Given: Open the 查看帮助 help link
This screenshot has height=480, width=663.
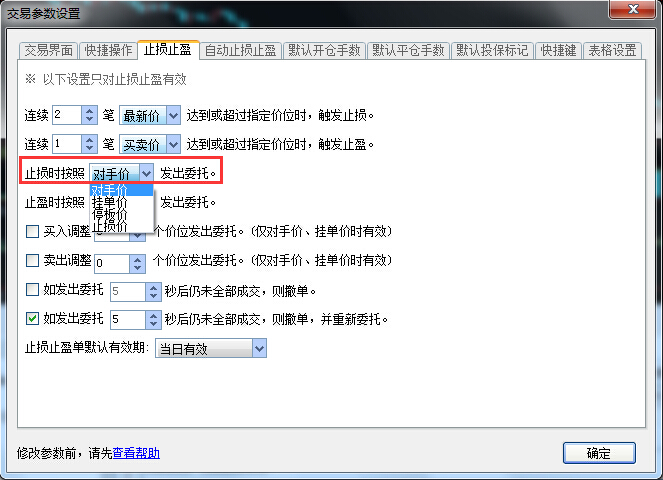Looking at the screenshot, I should click(x=136, y=453).
